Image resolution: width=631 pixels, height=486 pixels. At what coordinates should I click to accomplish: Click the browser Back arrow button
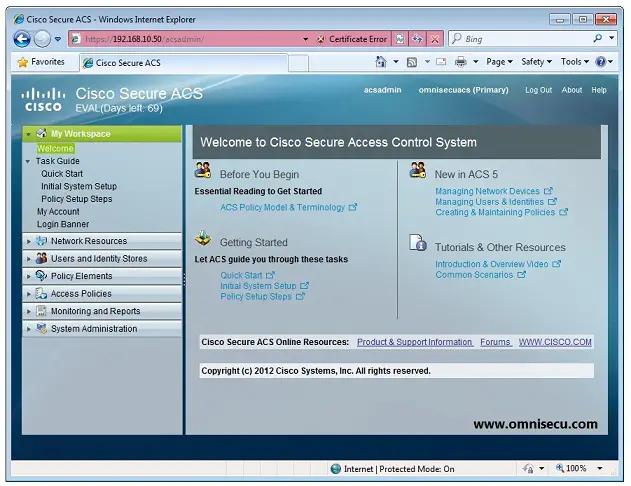pos(22,39)
